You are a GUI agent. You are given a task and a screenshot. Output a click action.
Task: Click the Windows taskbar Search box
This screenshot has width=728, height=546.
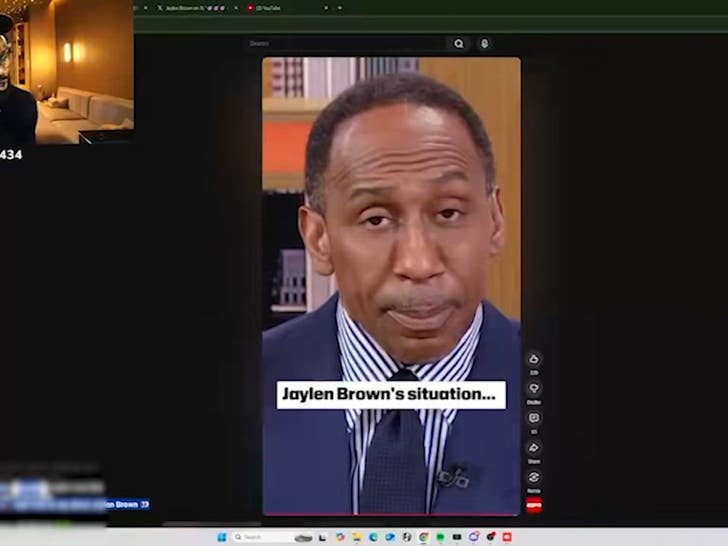coord(272,537)
